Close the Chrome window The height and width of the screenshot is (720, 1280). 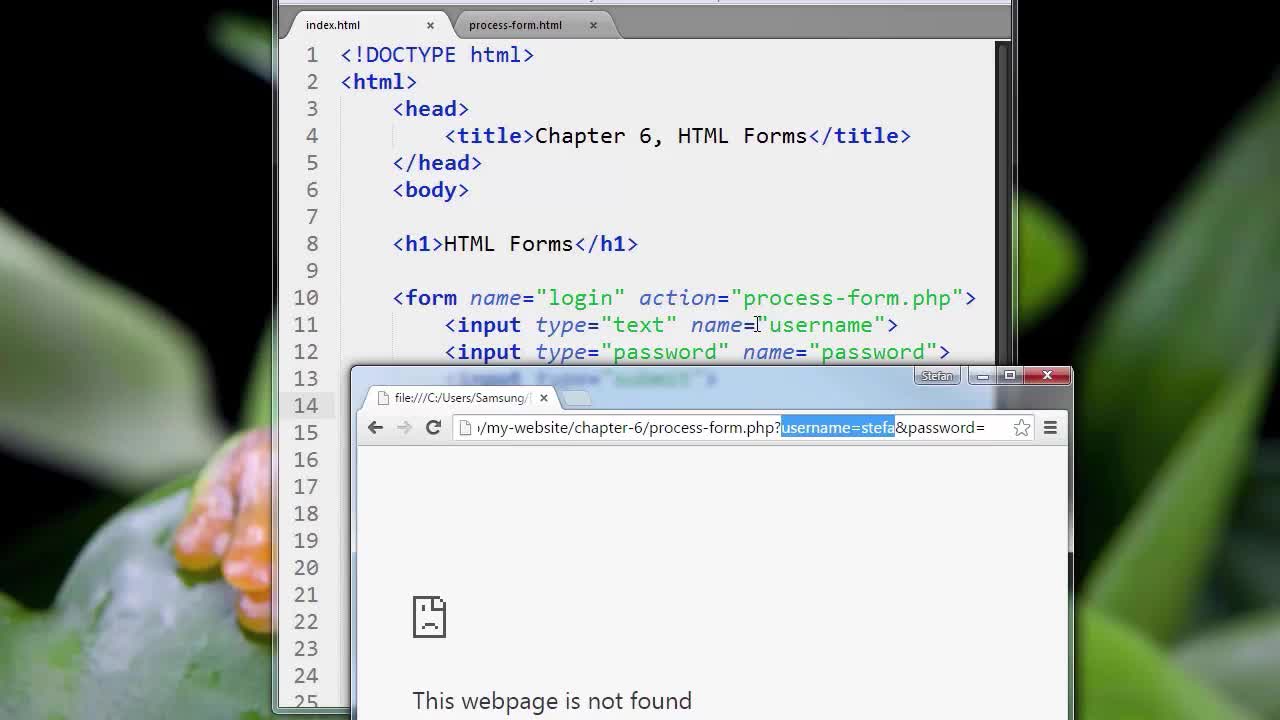click(x=1047, y=376)
